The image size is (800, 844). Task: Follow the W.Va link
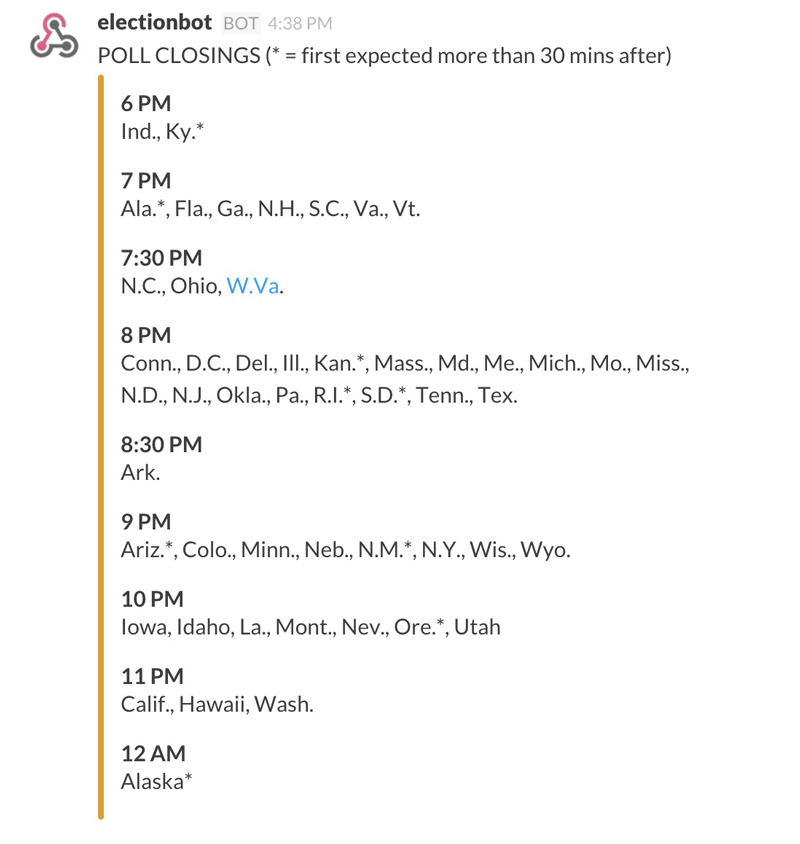[x=252, y=286]
